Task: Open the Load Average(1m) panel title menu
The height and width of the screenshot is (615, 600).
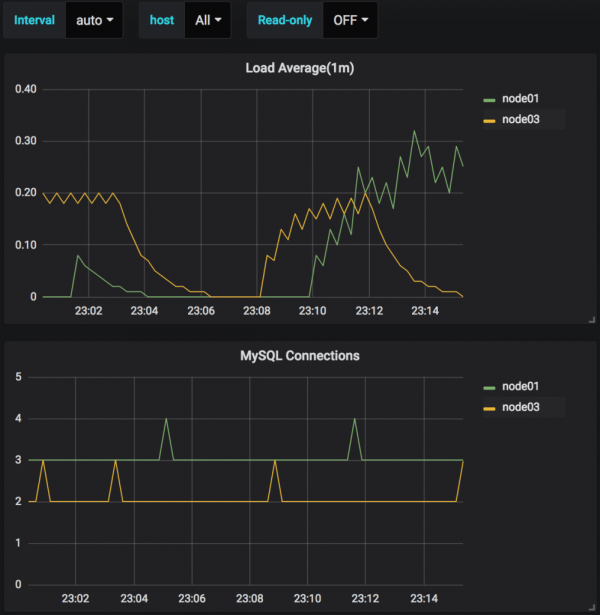Action: point(299,68)
